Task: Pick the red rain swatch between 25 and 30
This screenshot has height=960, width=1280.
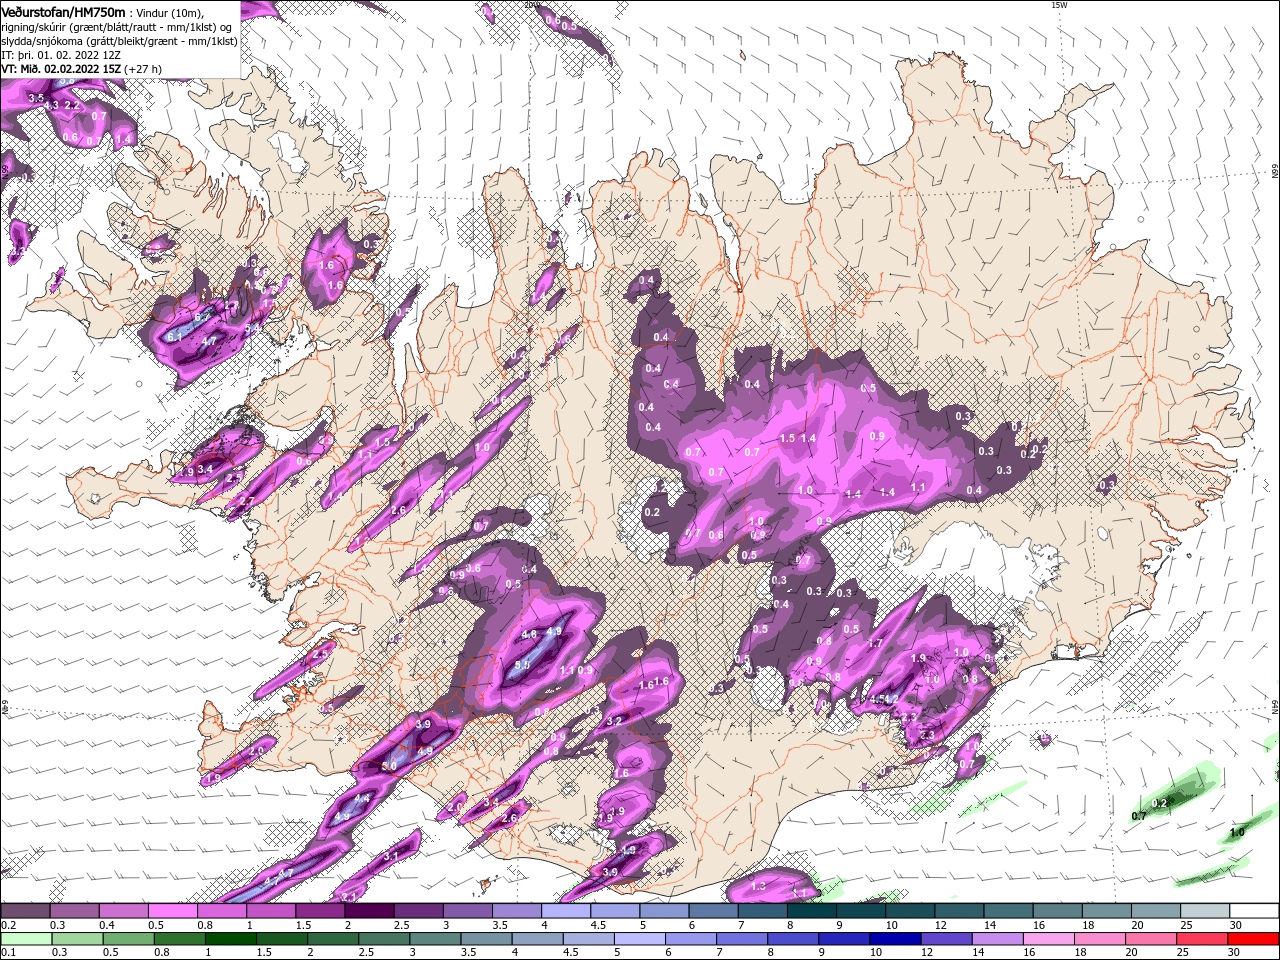Action: [1202, 939]
